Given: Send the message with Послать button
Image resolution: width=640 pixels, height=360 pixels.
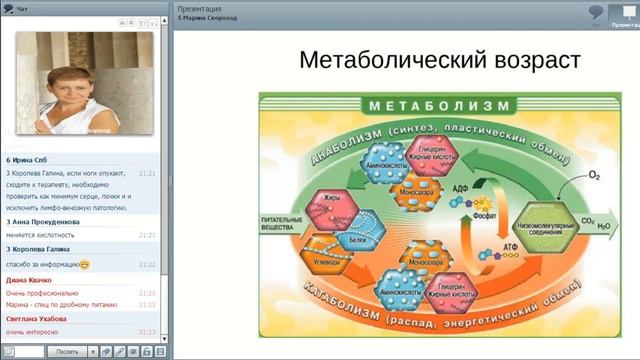Looking at the screenshot, I should (67, 351).
